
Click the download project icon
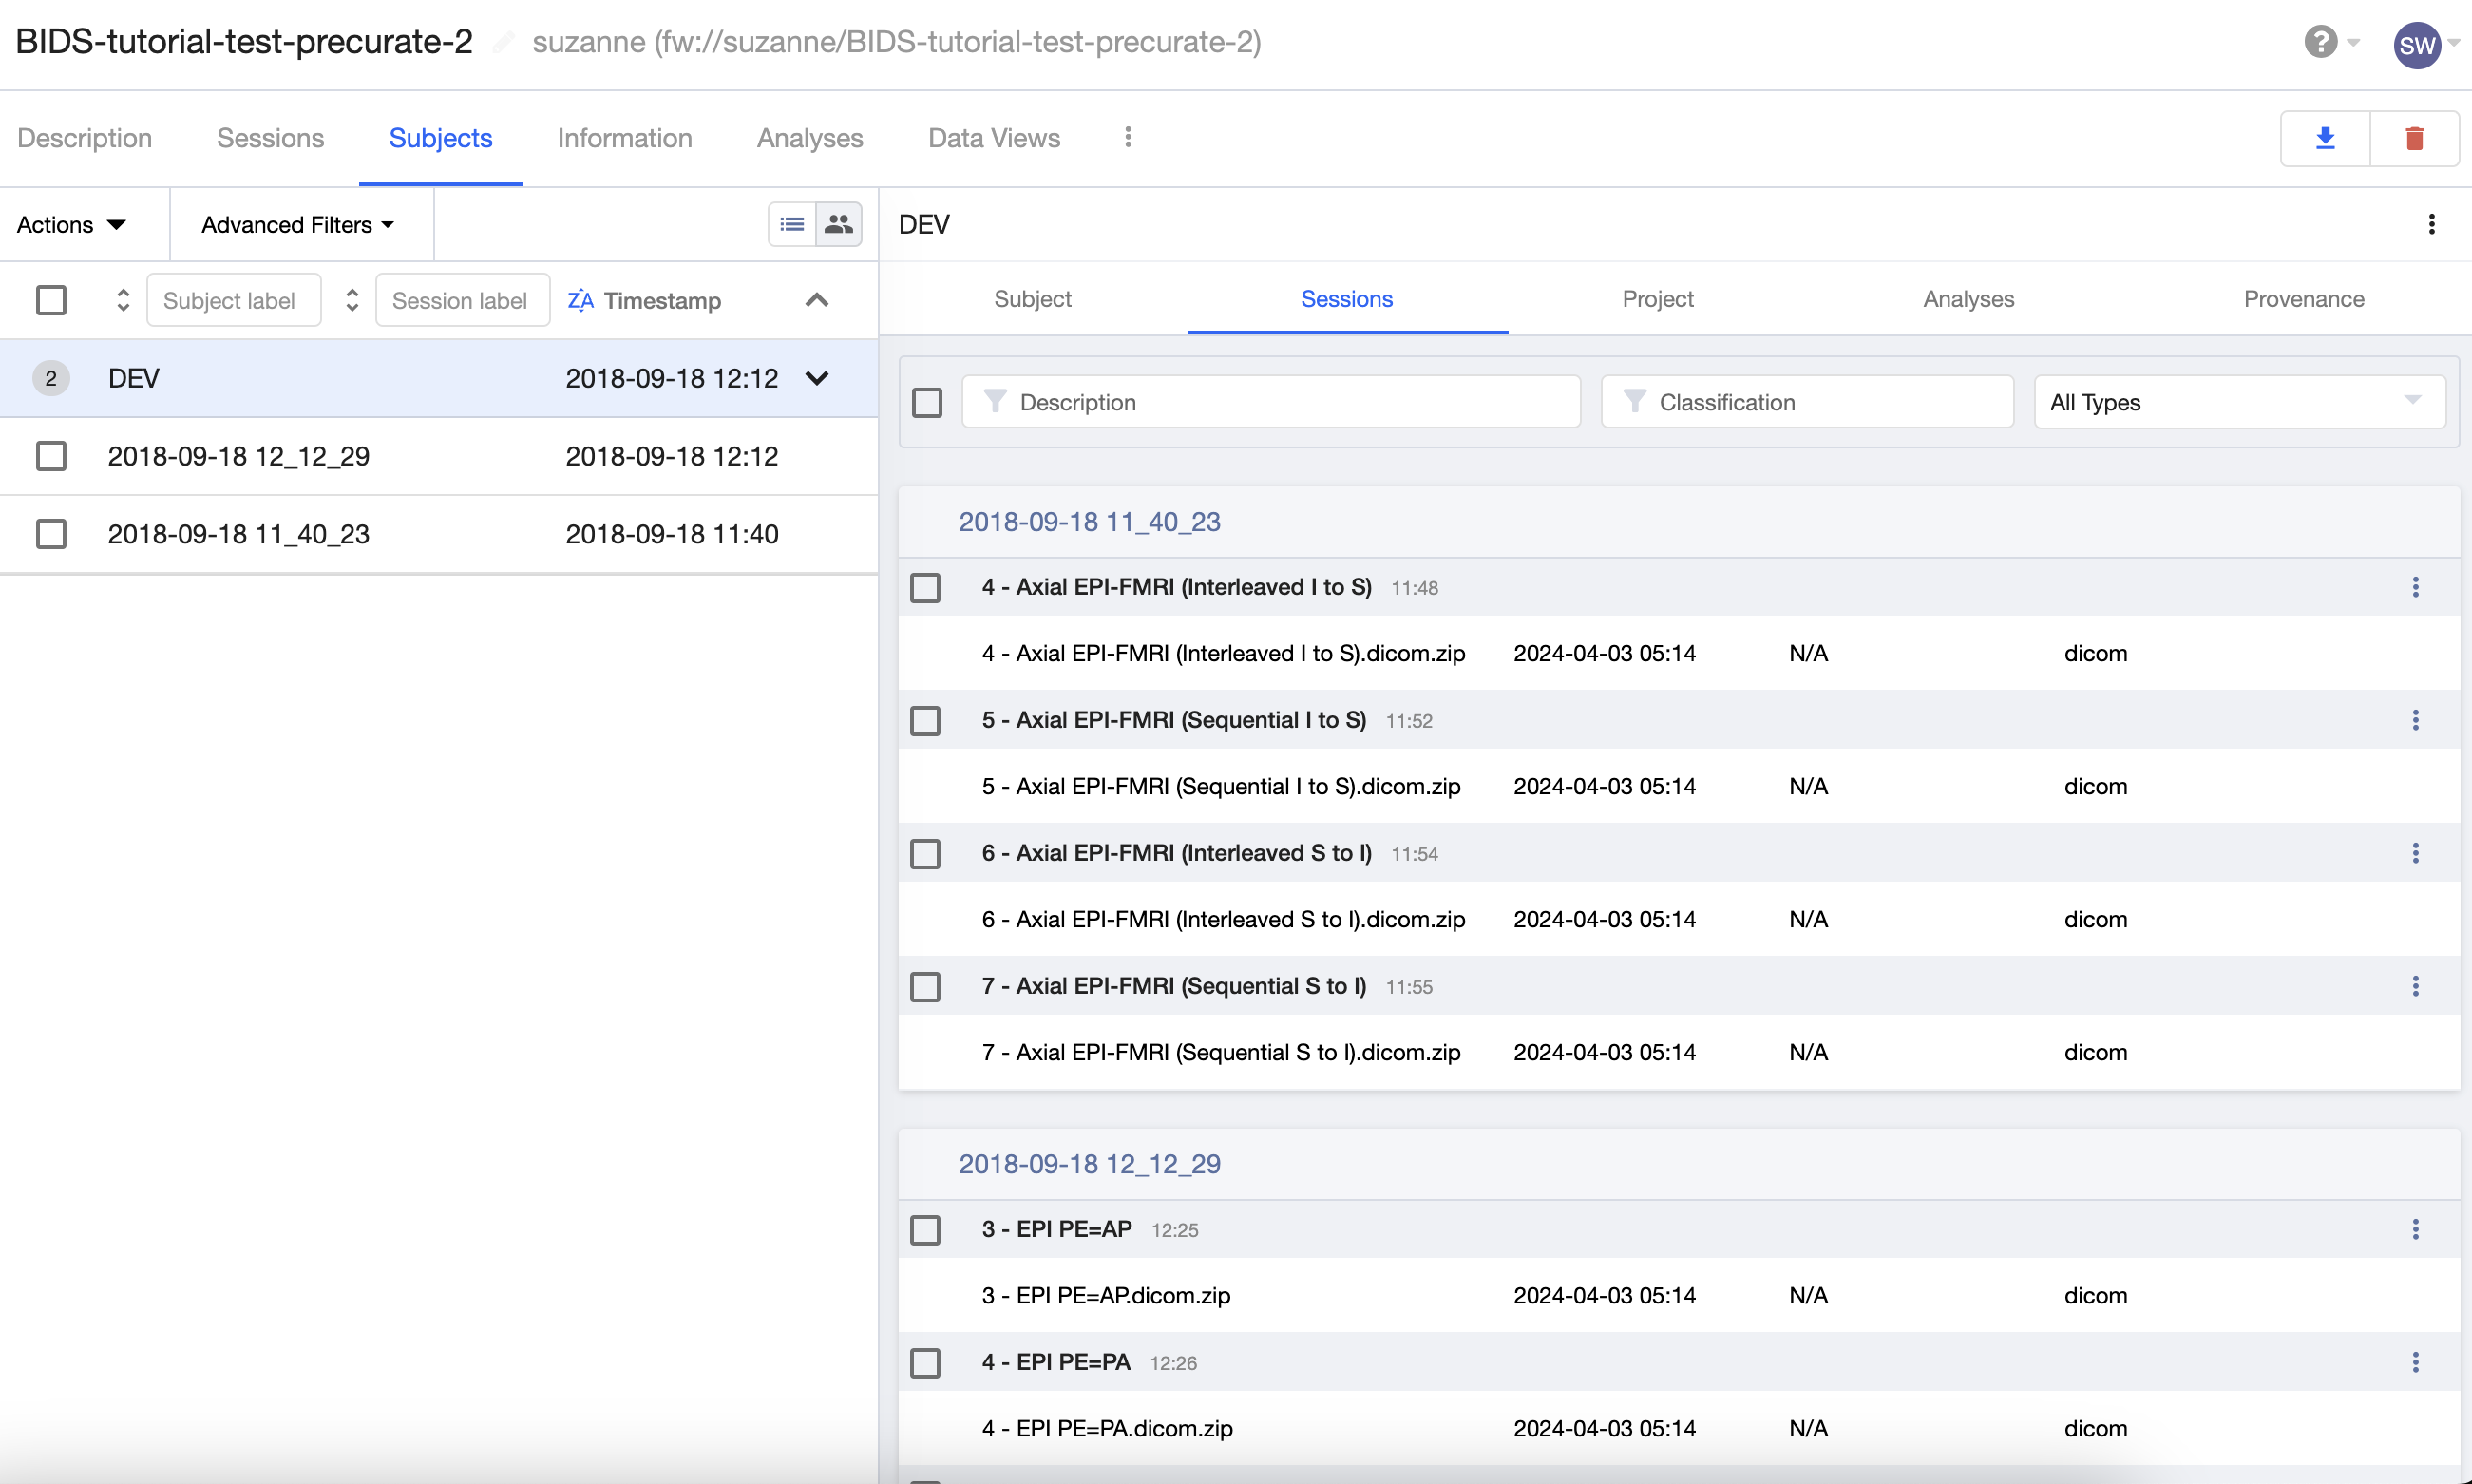point(2325,138)
